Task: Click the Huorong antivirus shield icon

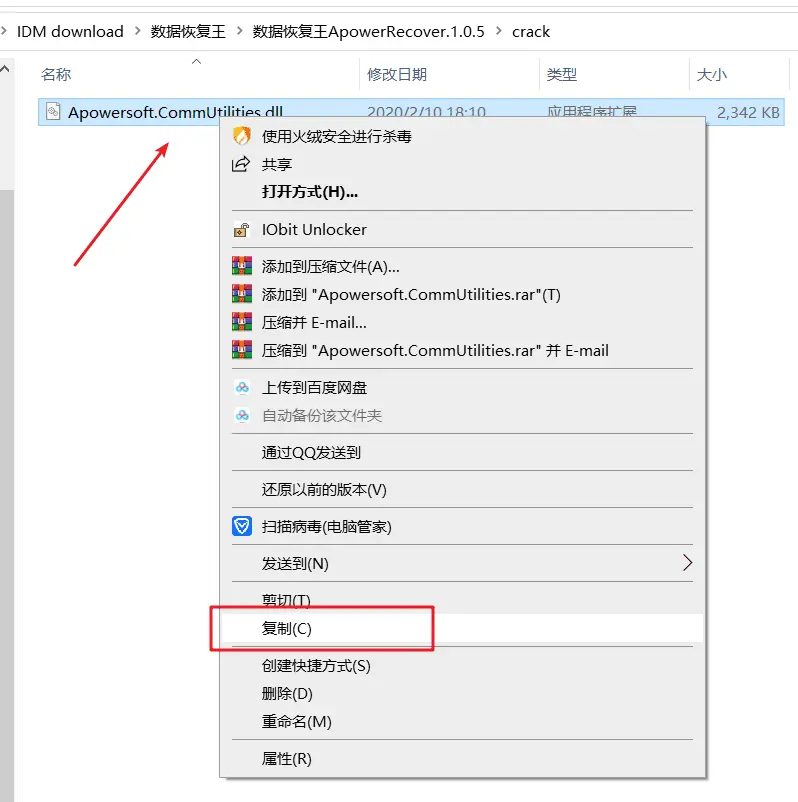Action: (x=241, y=136)
